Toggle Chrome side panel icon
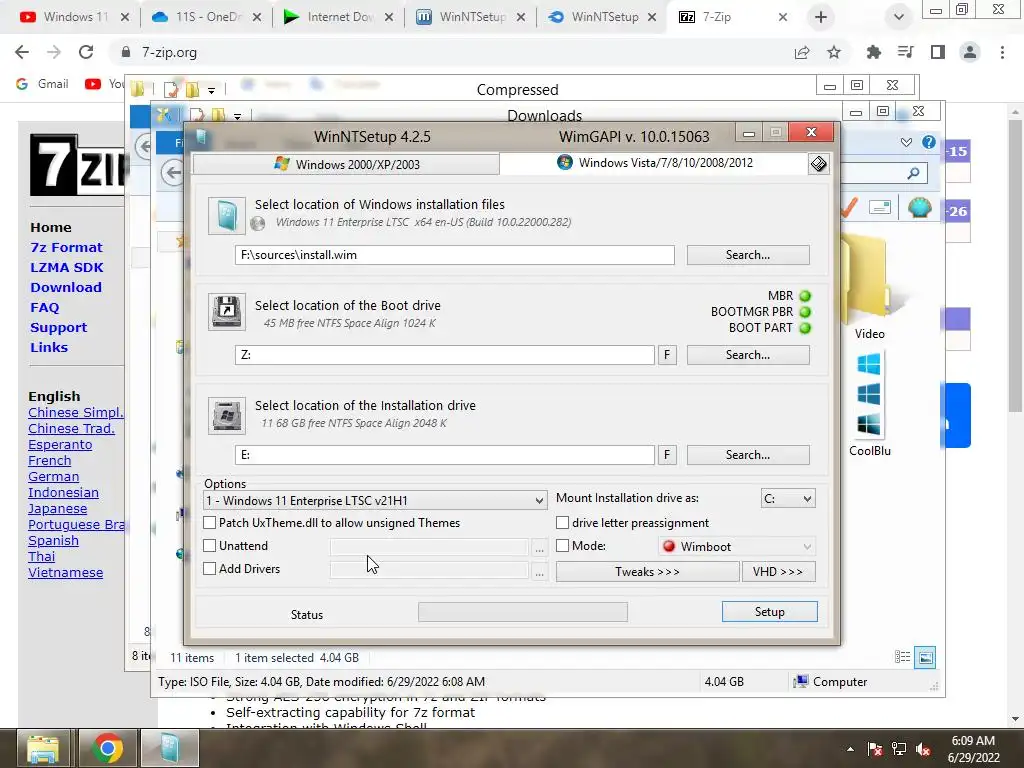The image size is (1024, 768). click(938, 52)
